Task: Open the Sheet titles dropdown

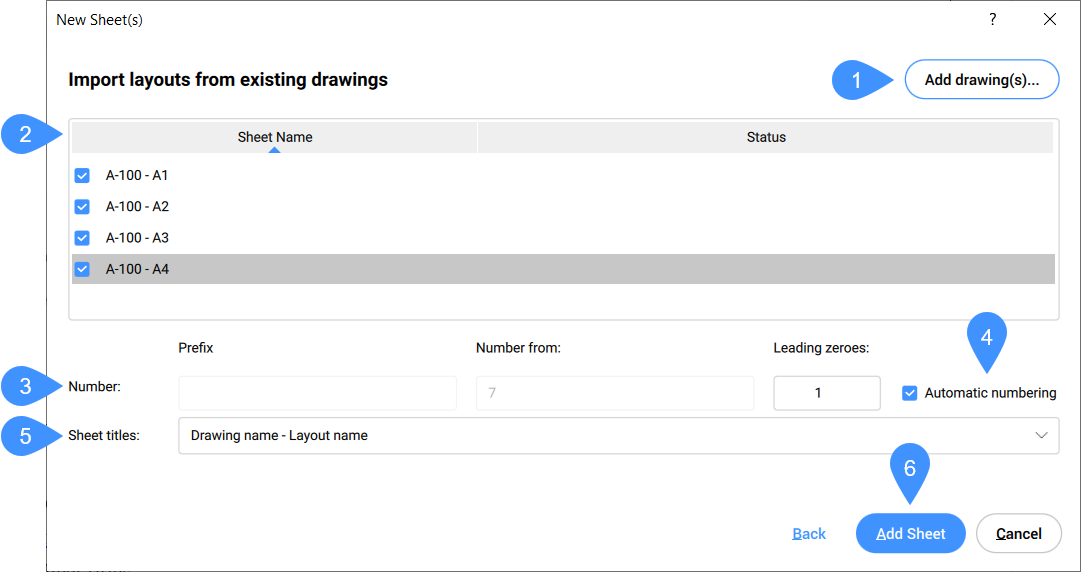Action: coord(617,436)
